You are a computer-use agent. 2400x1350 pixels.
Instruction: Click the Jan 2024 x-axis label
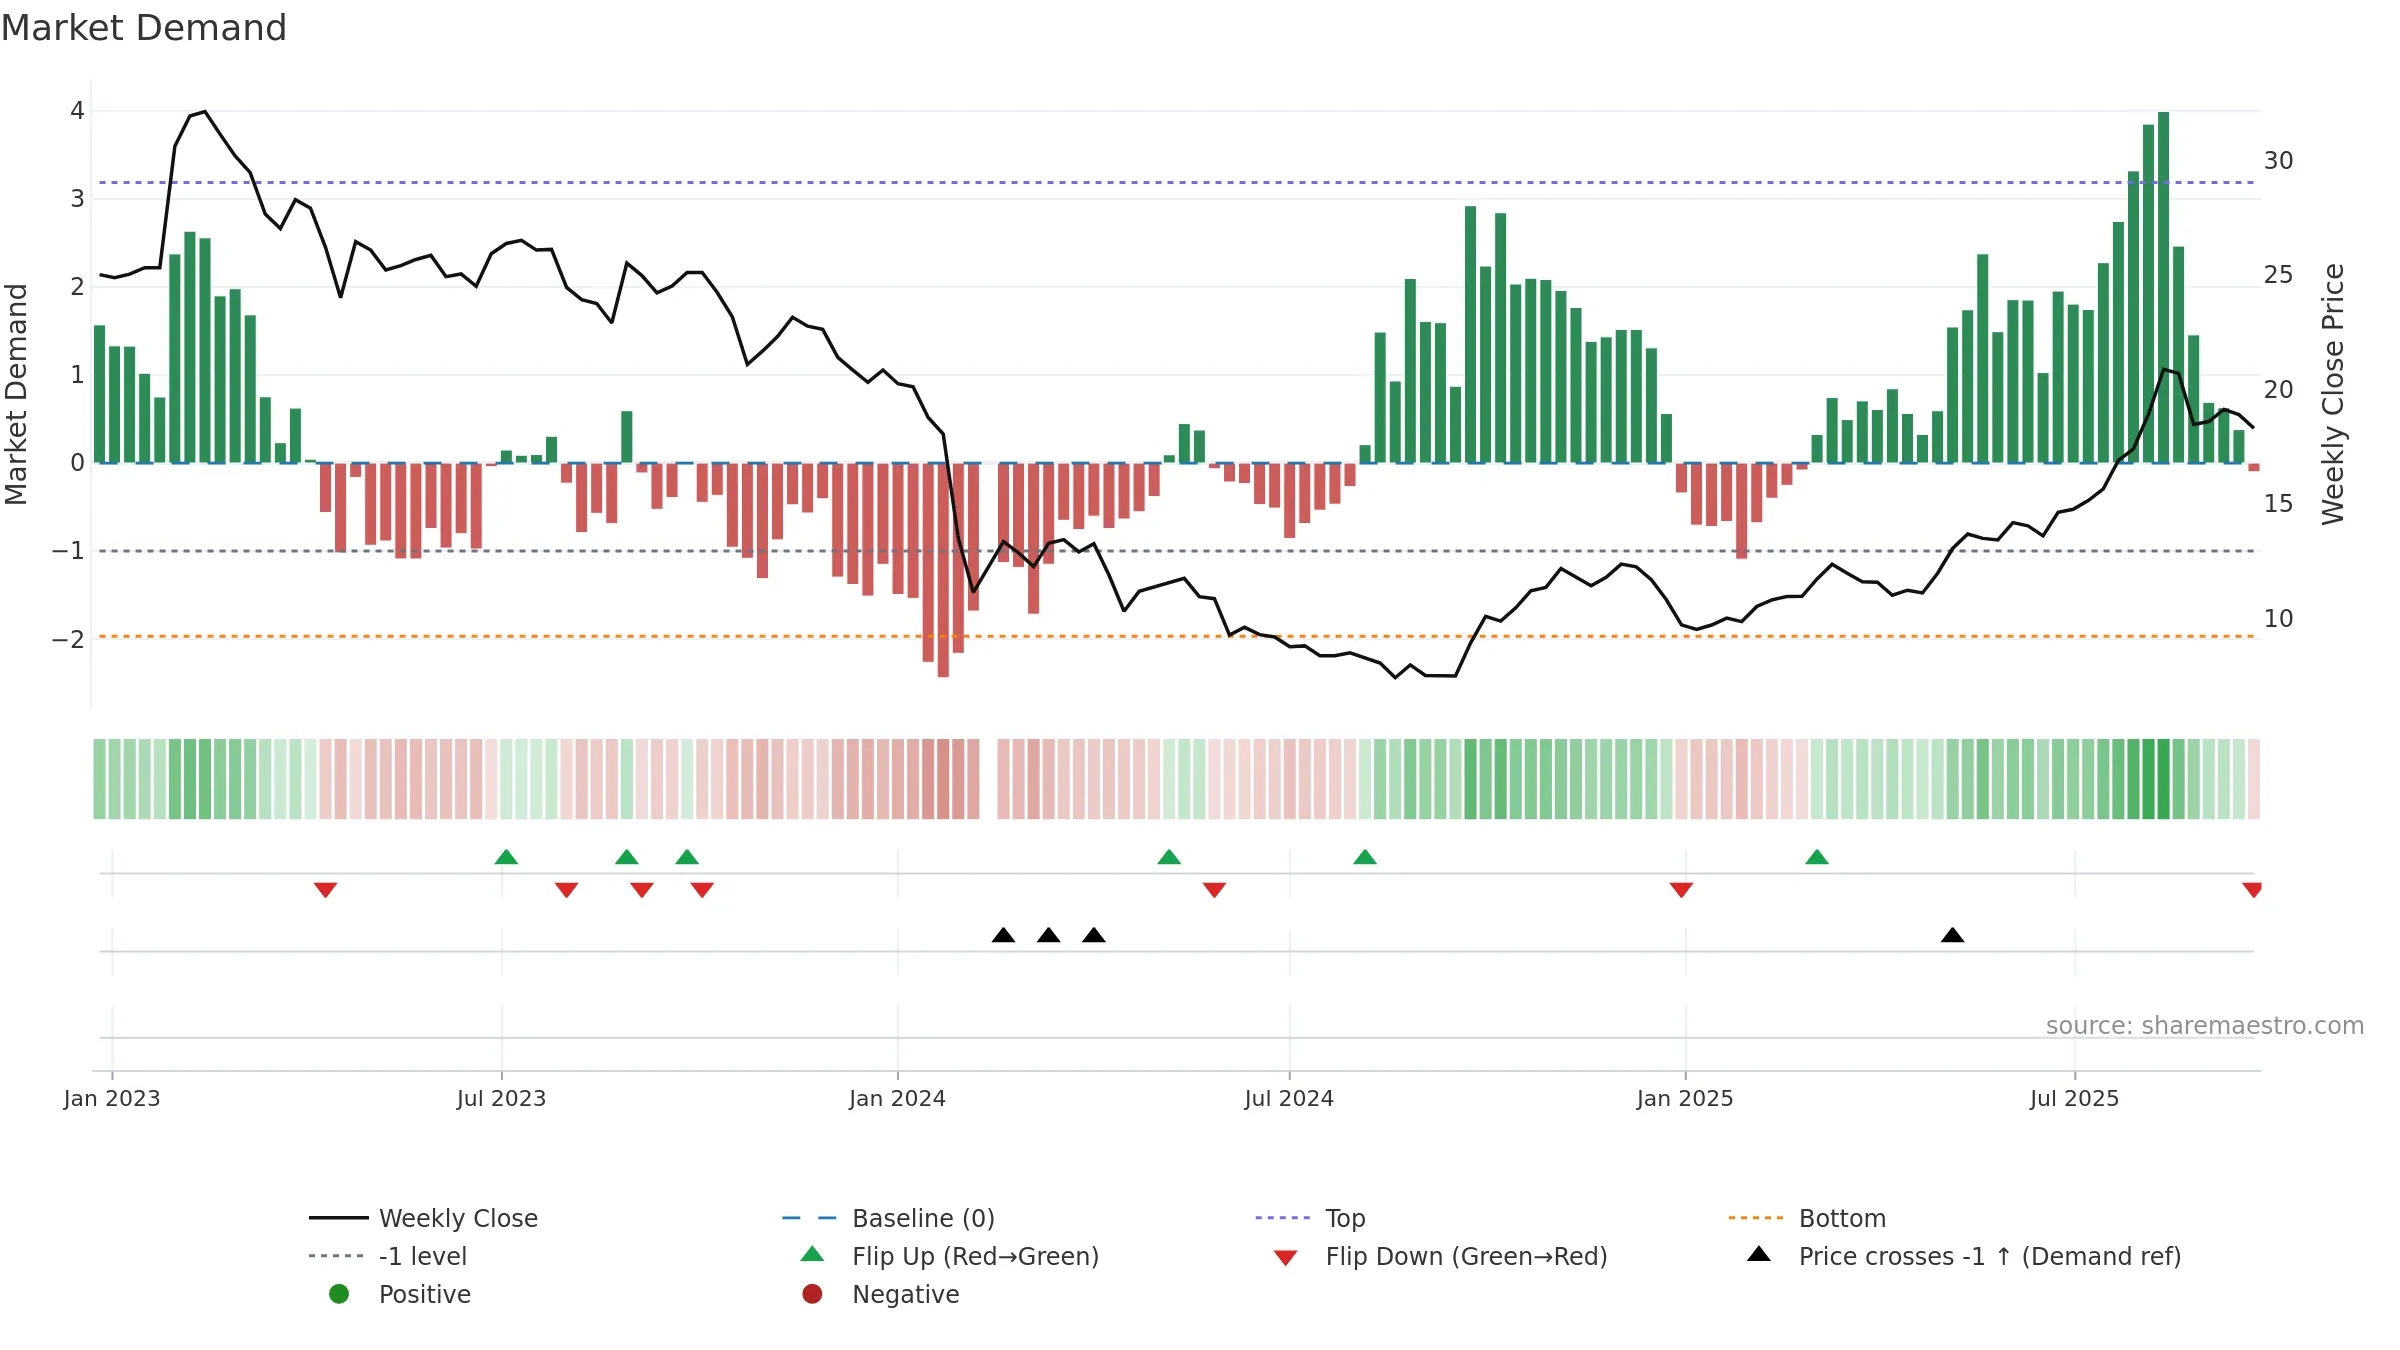pyautogui.click(x=897, y=1098)
